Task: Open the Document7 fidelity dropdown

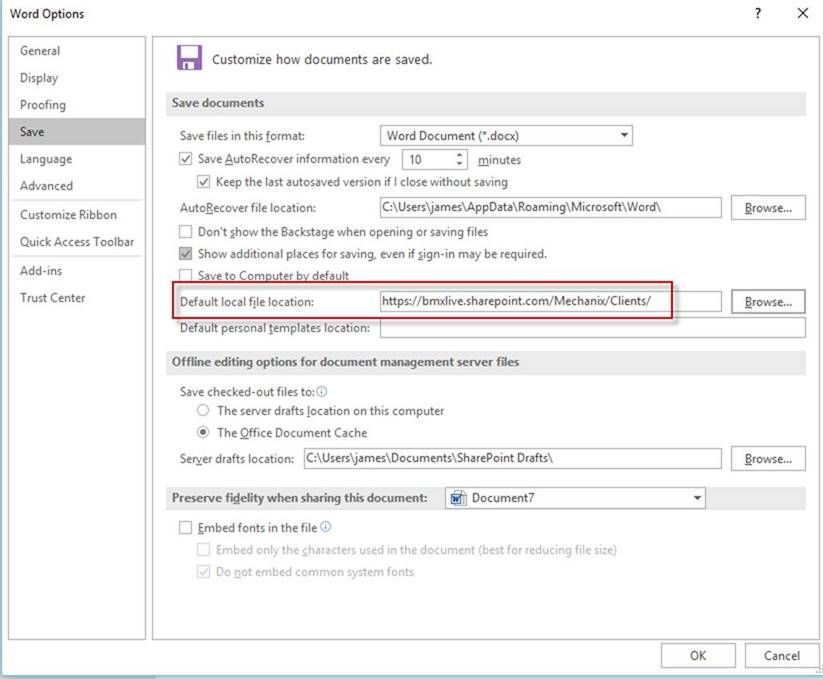Action: 575,498
